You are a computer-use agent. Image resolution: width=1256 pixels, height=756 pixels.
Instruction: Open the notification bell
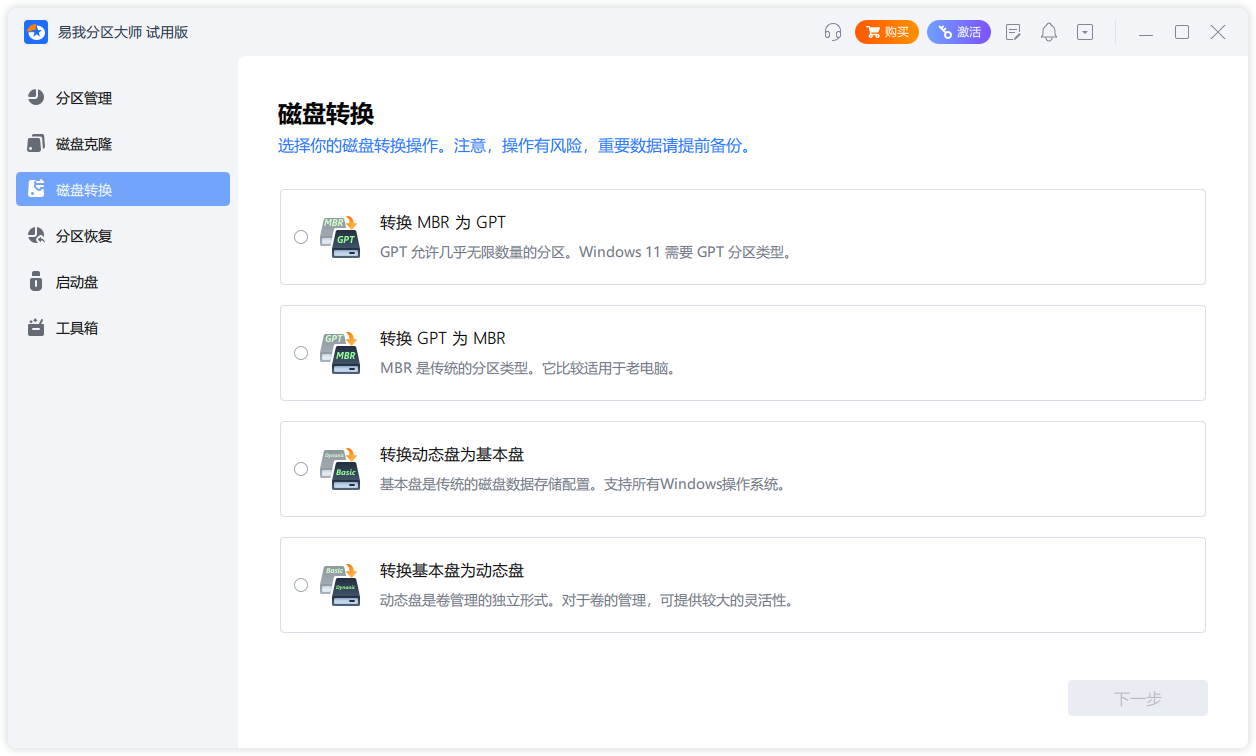pyautogui.click(x=1048, y=32)
